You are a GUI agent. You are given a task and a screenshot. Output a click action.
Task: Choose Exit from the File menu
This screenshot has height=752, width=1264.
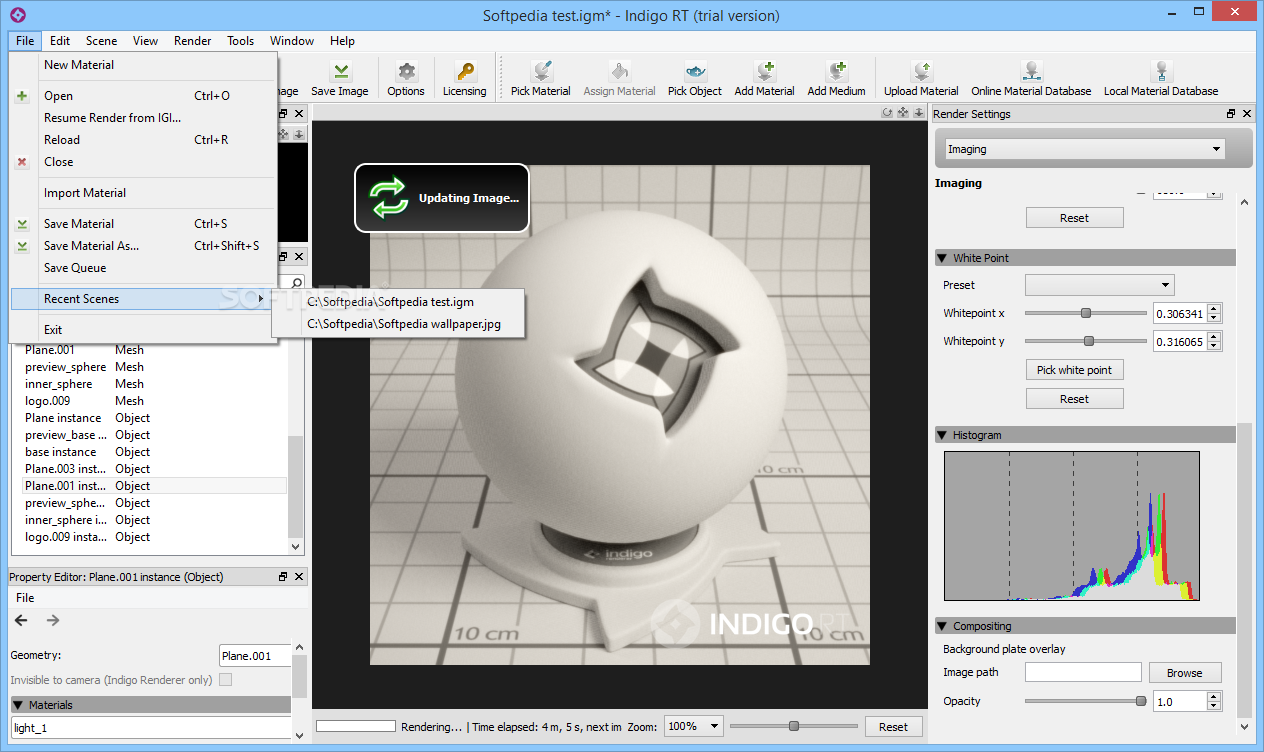click(x=53, y=330)
